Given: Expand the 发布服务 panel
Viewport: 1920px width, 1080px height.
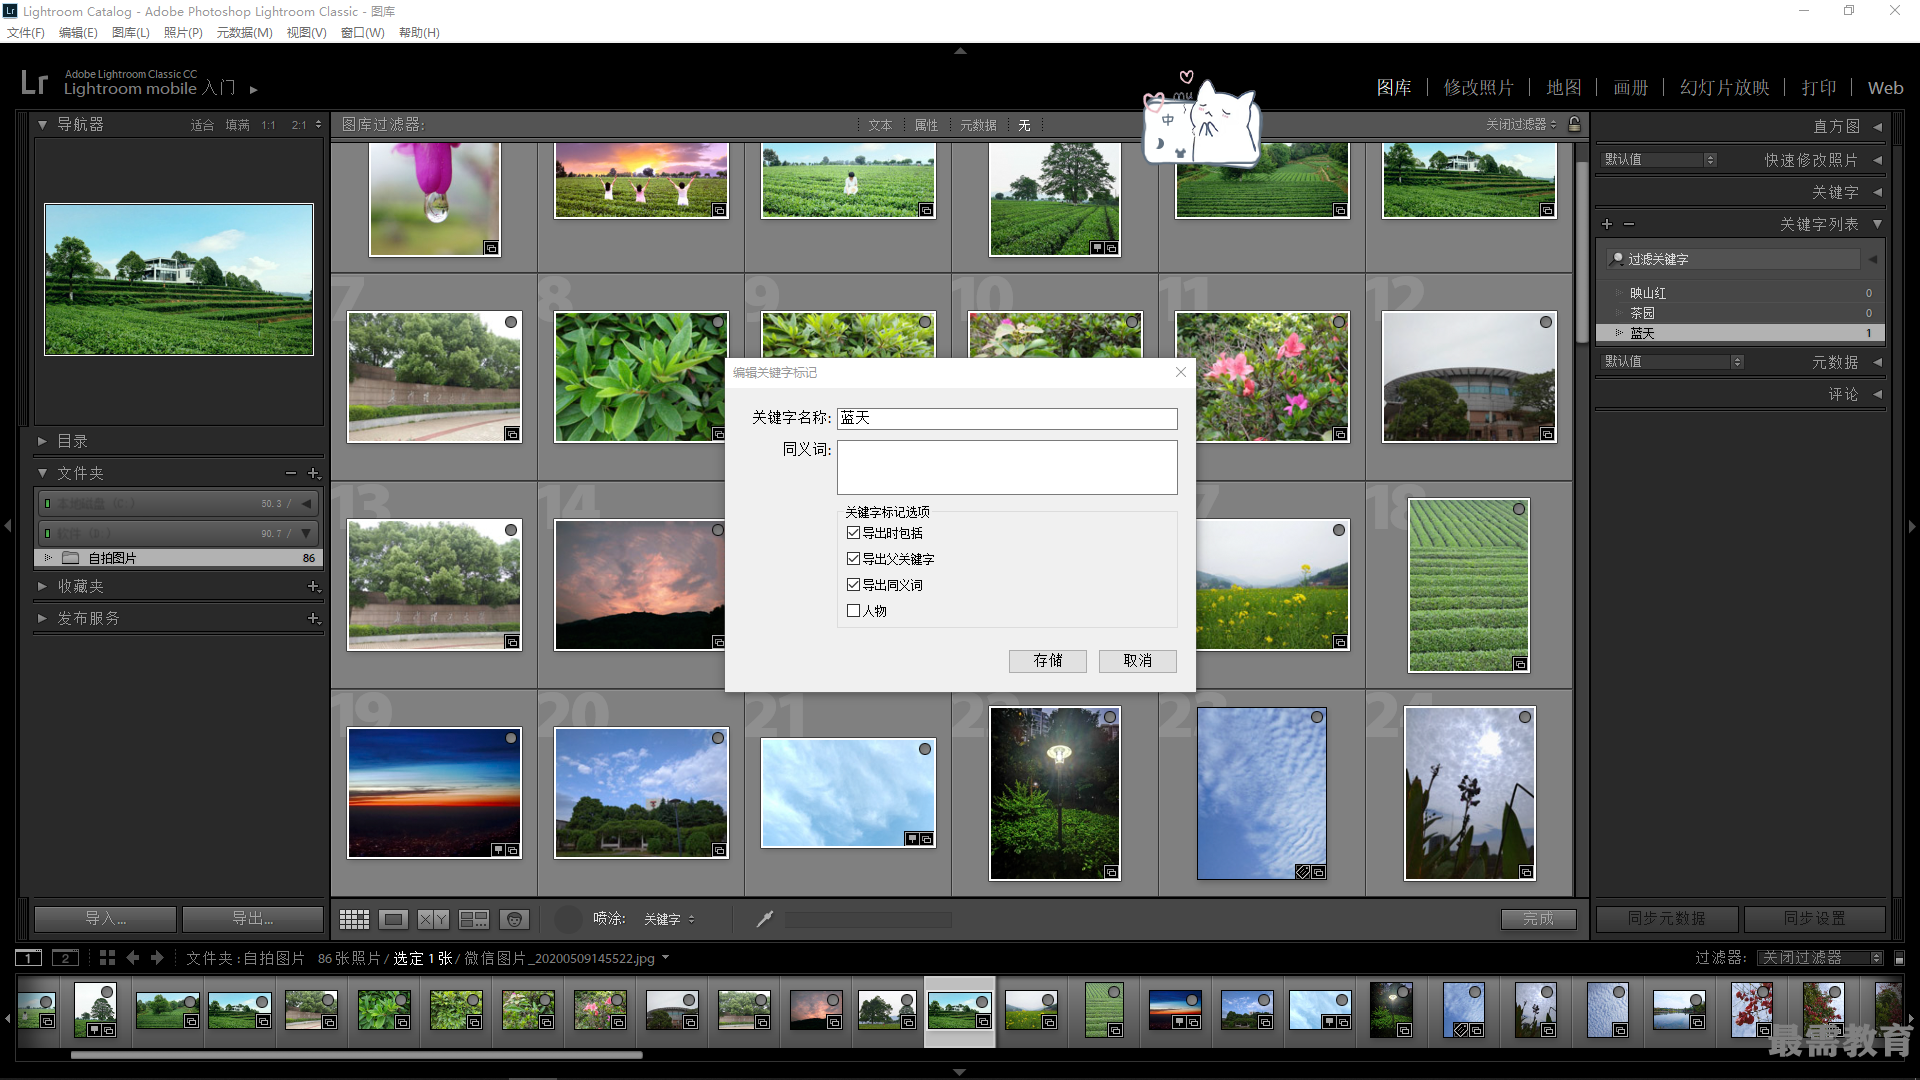Looking at the screenshot, I should click(42, 618).
